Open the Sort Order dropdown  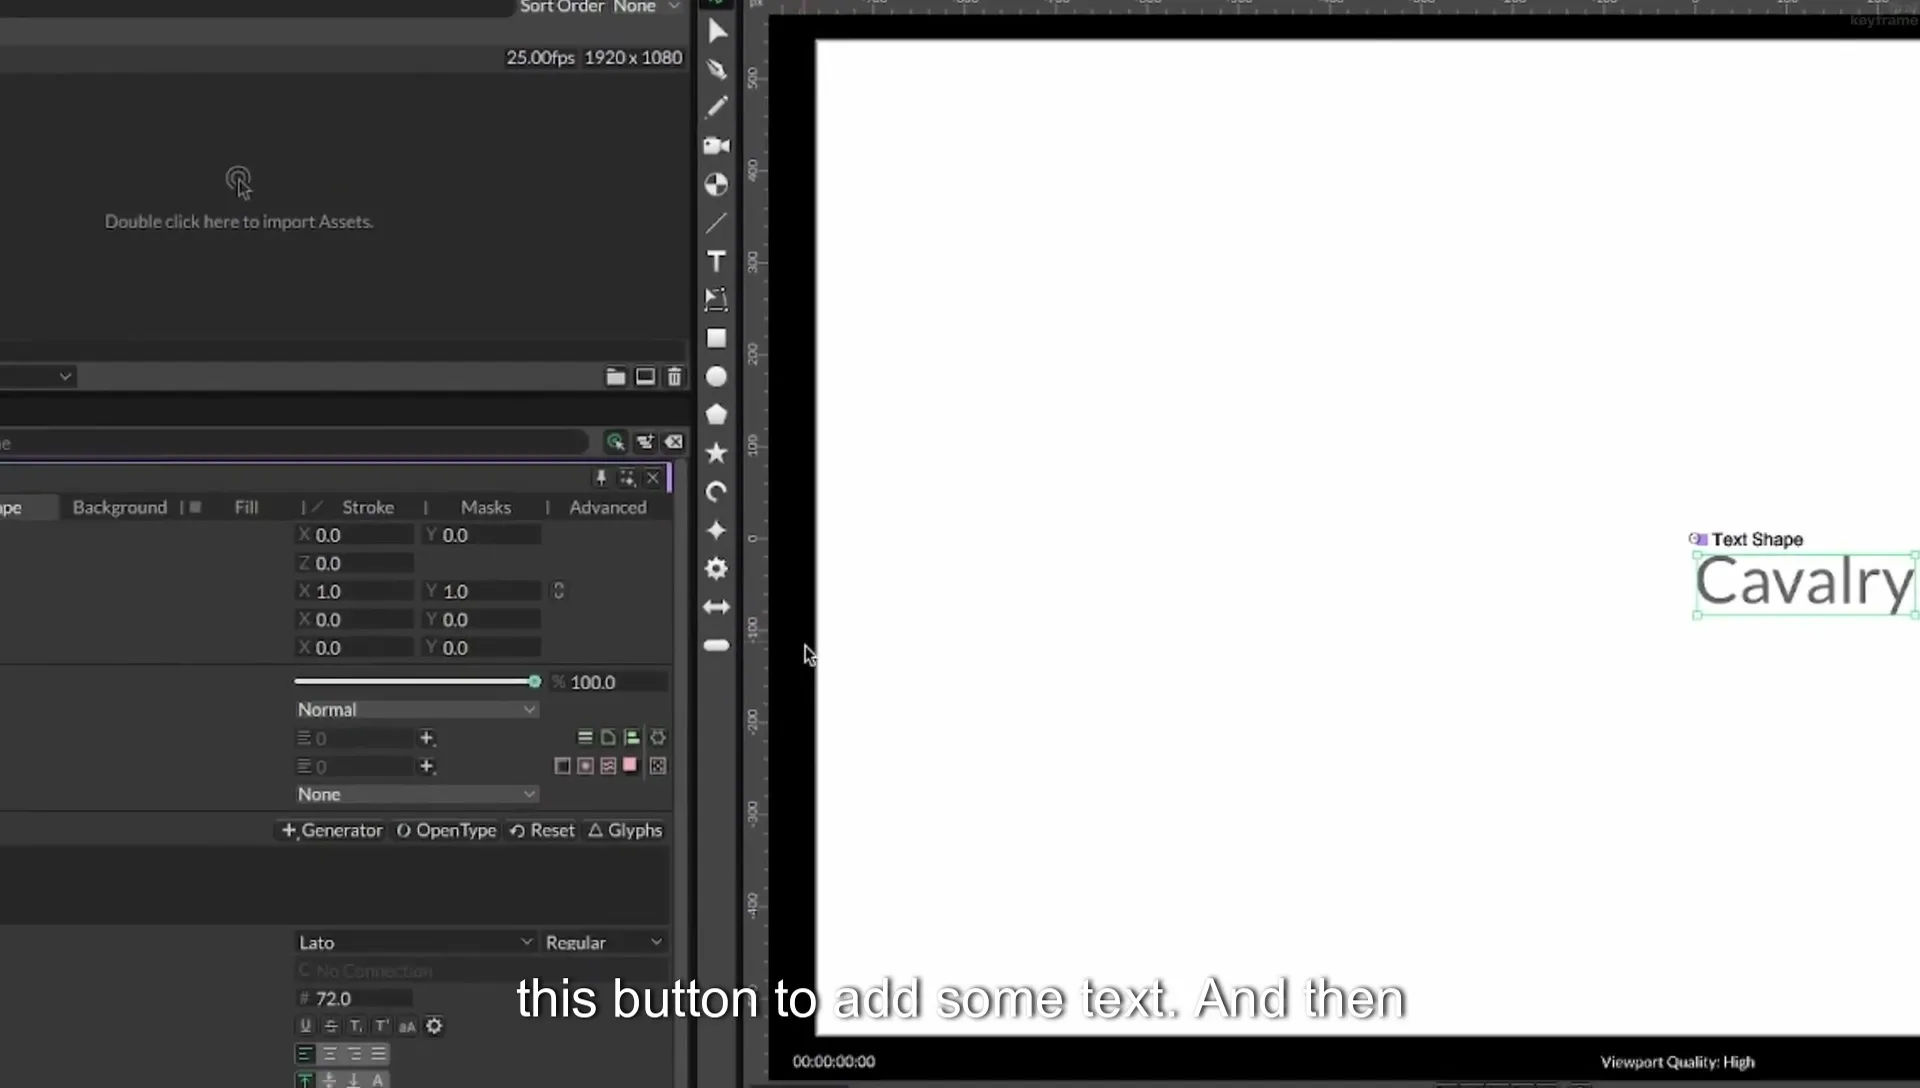(649, 7)
